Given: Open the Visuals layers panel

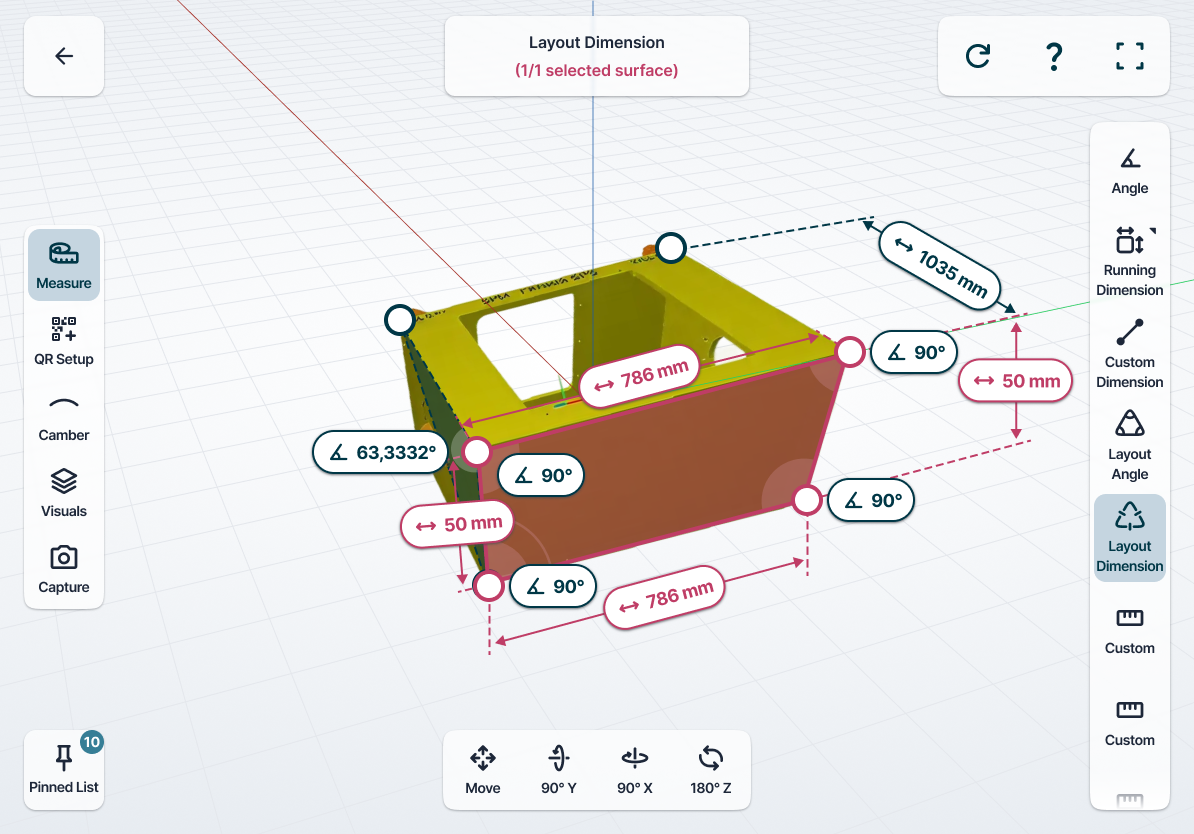Looking at the screenshot, I should (64, 493).
